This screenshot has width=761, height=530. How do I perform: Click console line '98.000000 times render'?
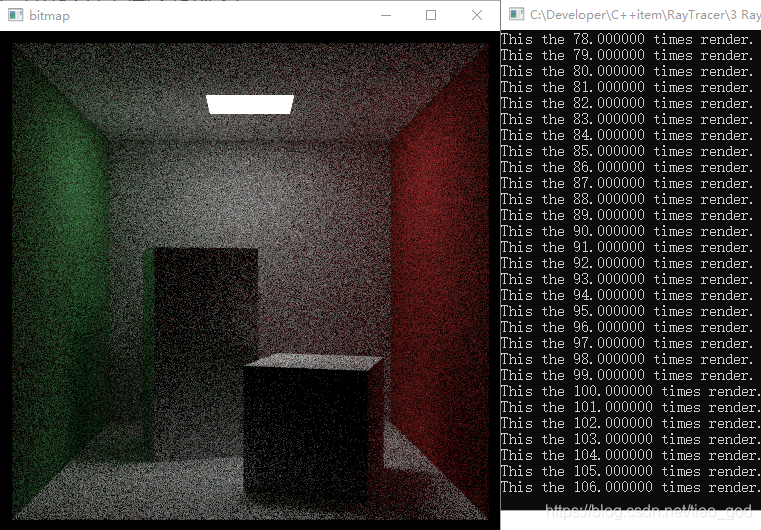[x=627, y=360]
